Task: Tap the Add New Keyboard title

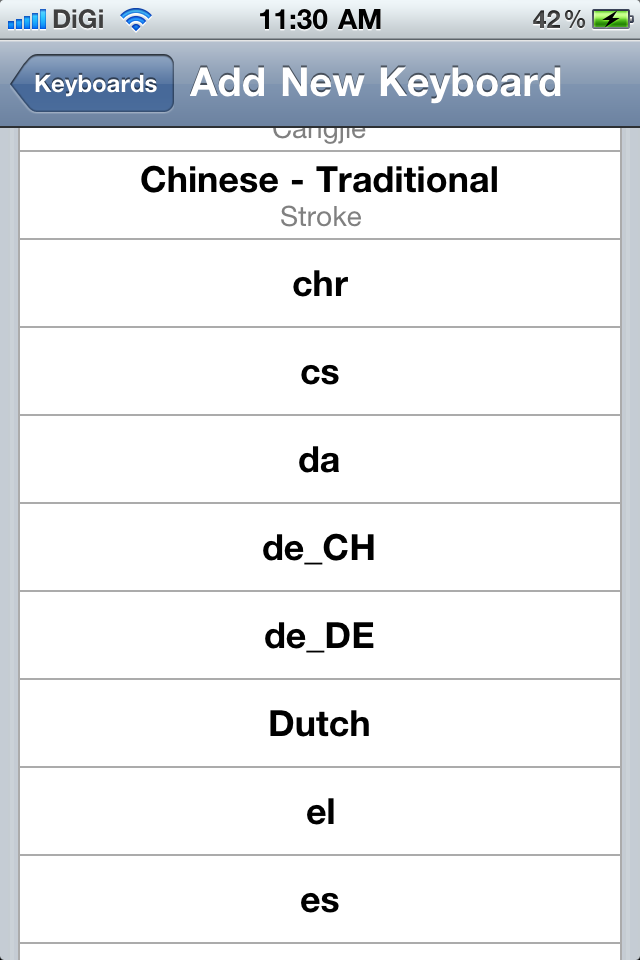Action: [376, 83]
